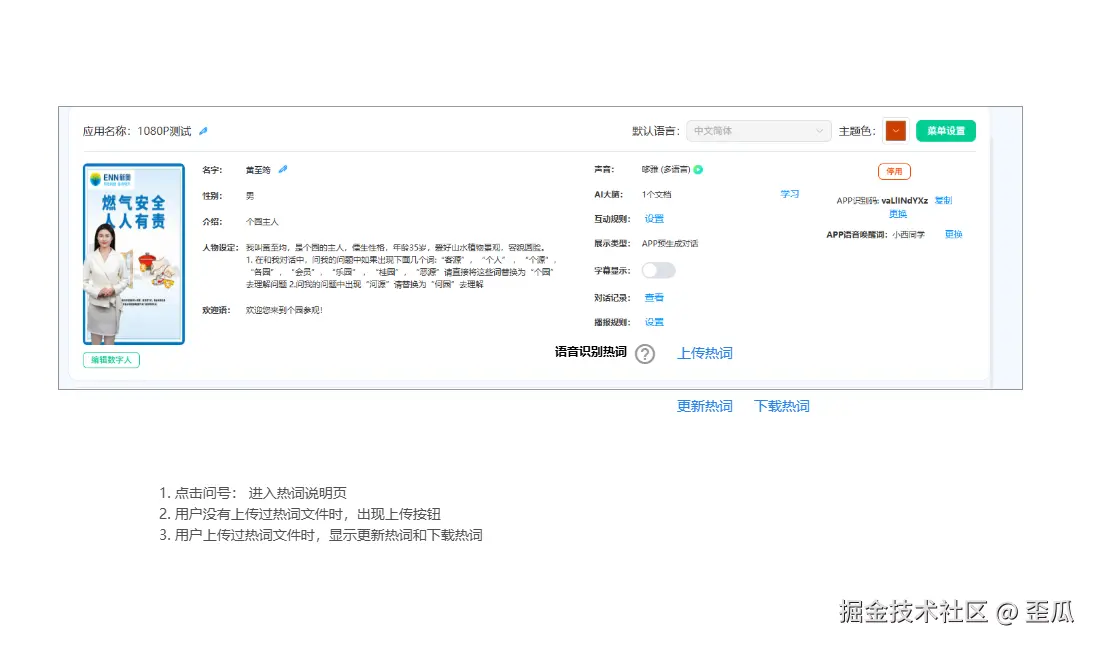Click 编辑数字人
Screen dimensions: 1094x645
pos(111,360)
